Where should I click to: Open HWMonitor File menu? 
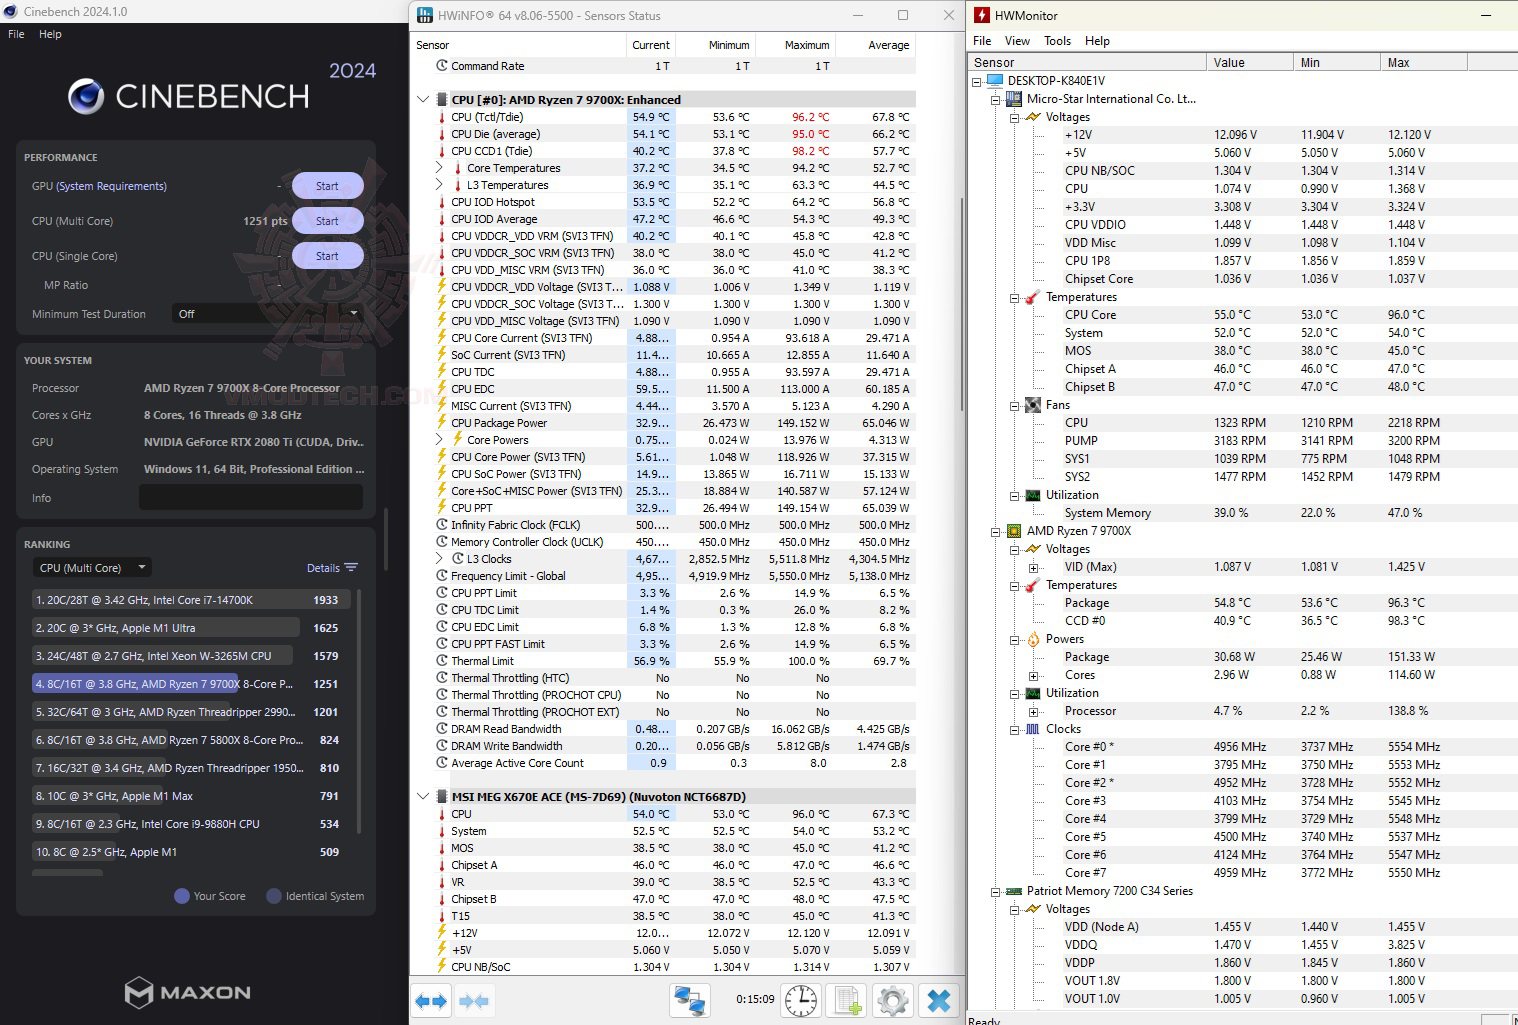point(982,41)
